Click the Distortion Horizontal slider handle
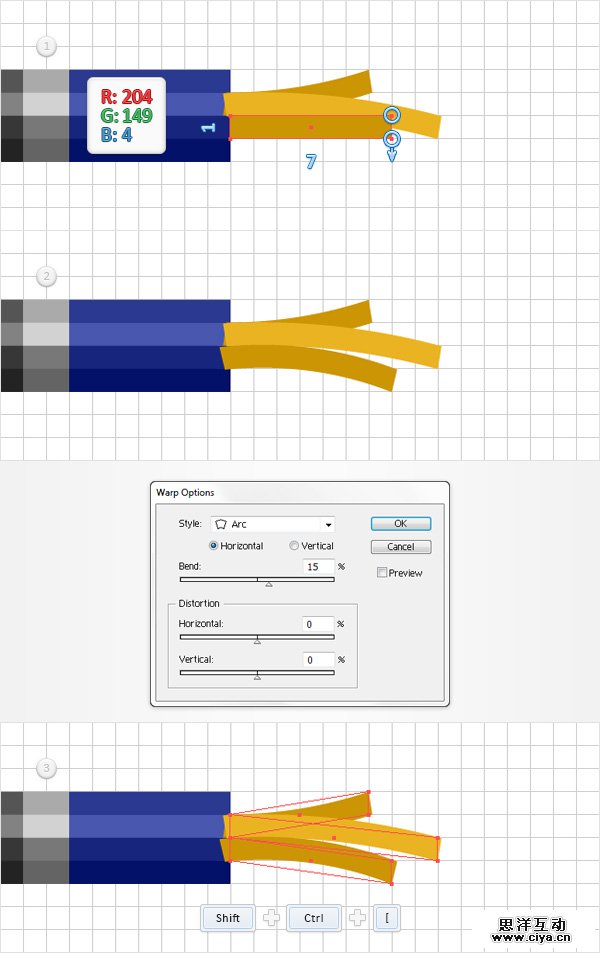Viewport: 600px width, 953px height. (x=257, y=641)
